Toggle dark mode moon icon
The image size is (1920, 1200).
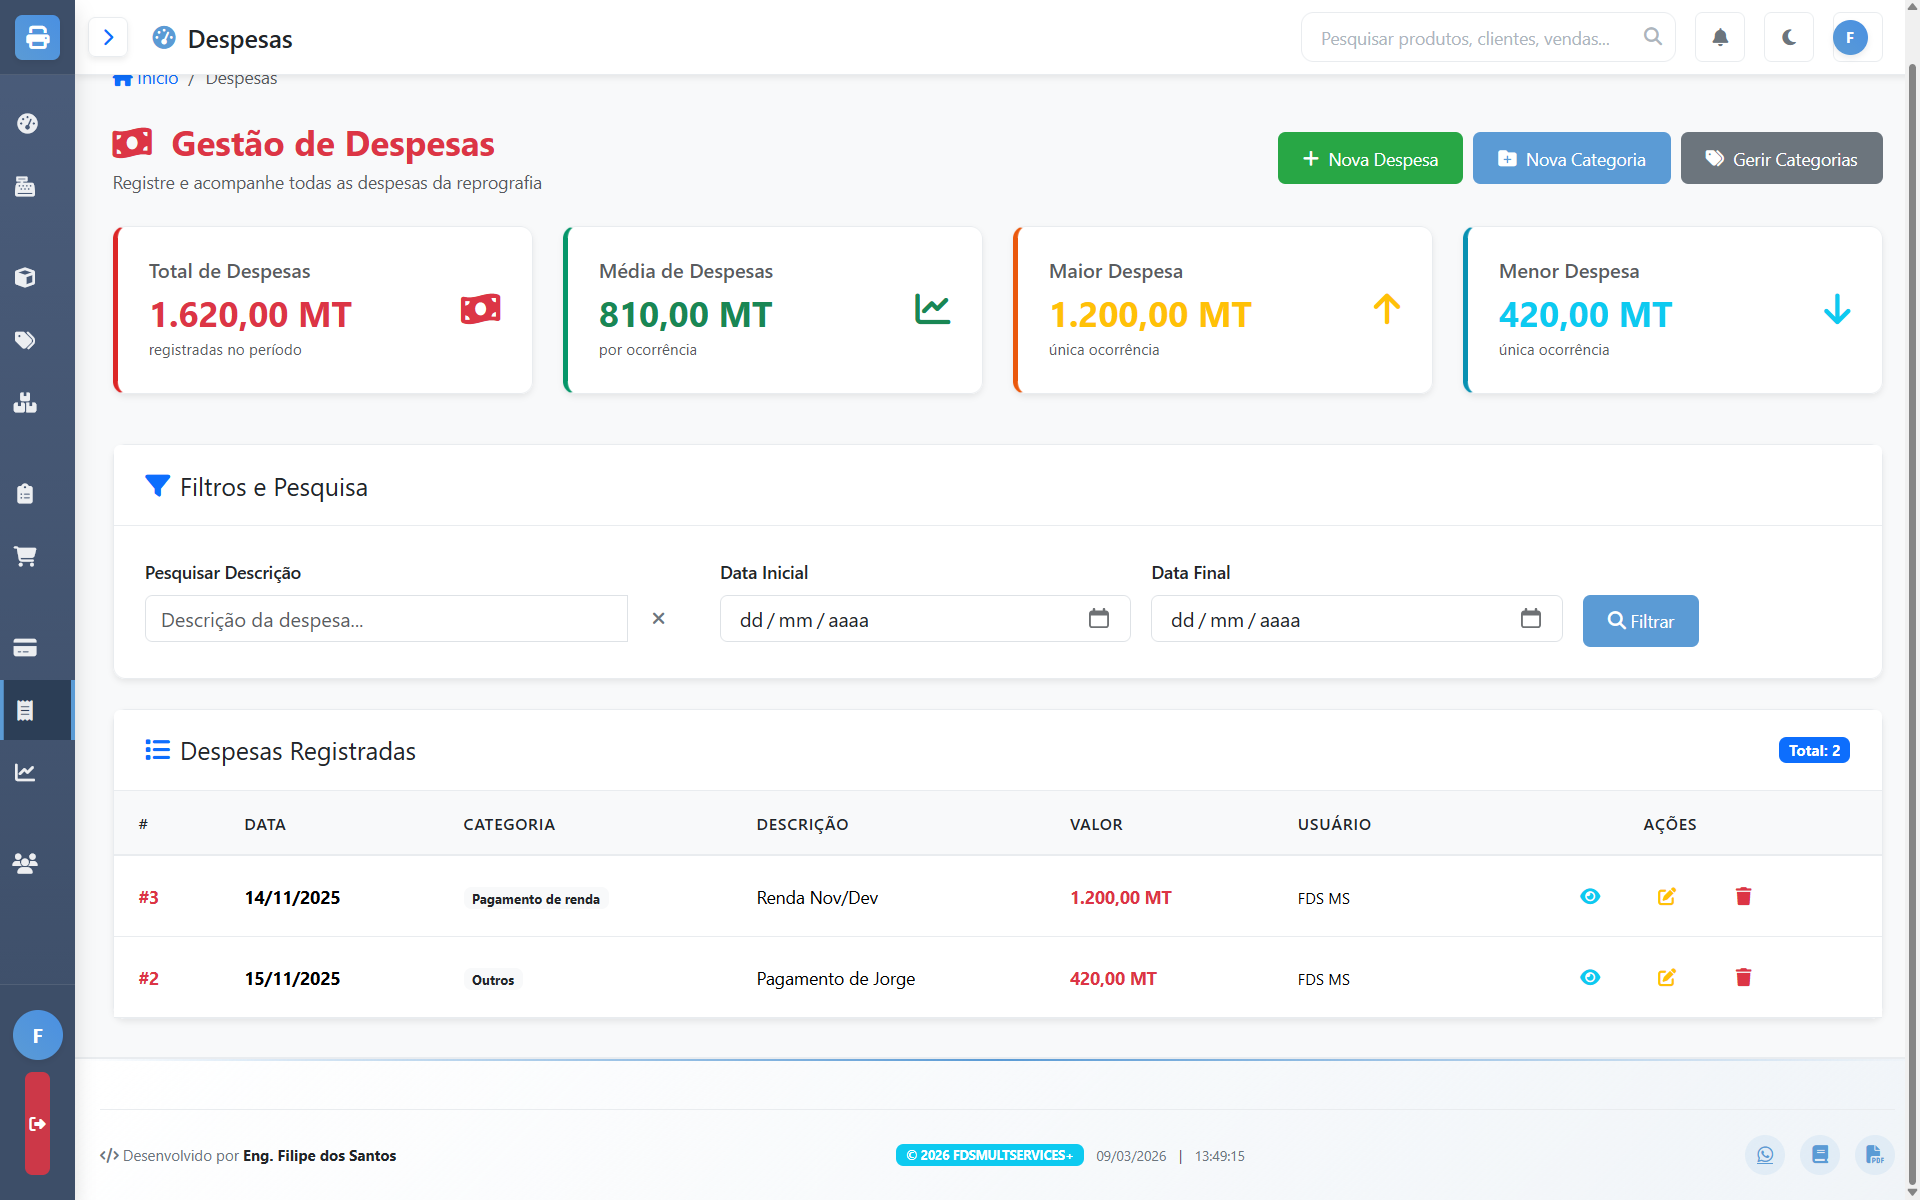(1789, 38)
